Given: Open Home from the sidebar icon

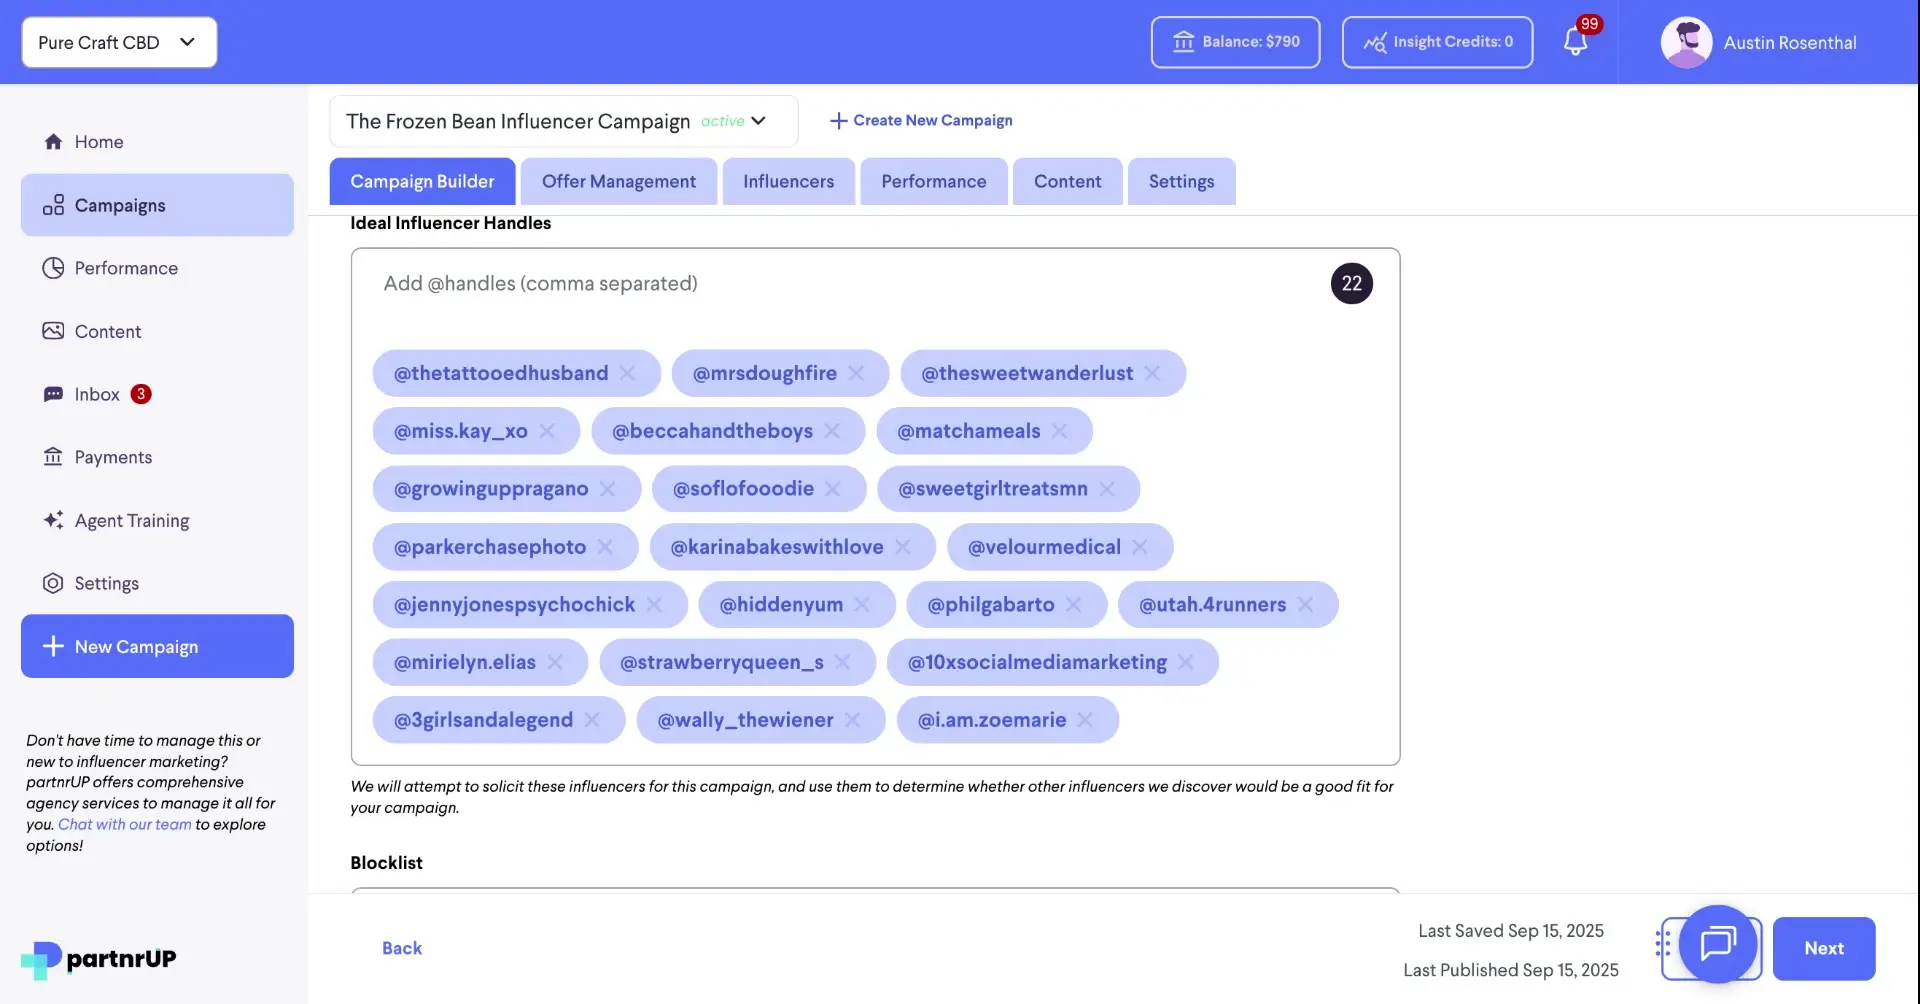Looking at the screenshot, I should (x=53, y=141).
